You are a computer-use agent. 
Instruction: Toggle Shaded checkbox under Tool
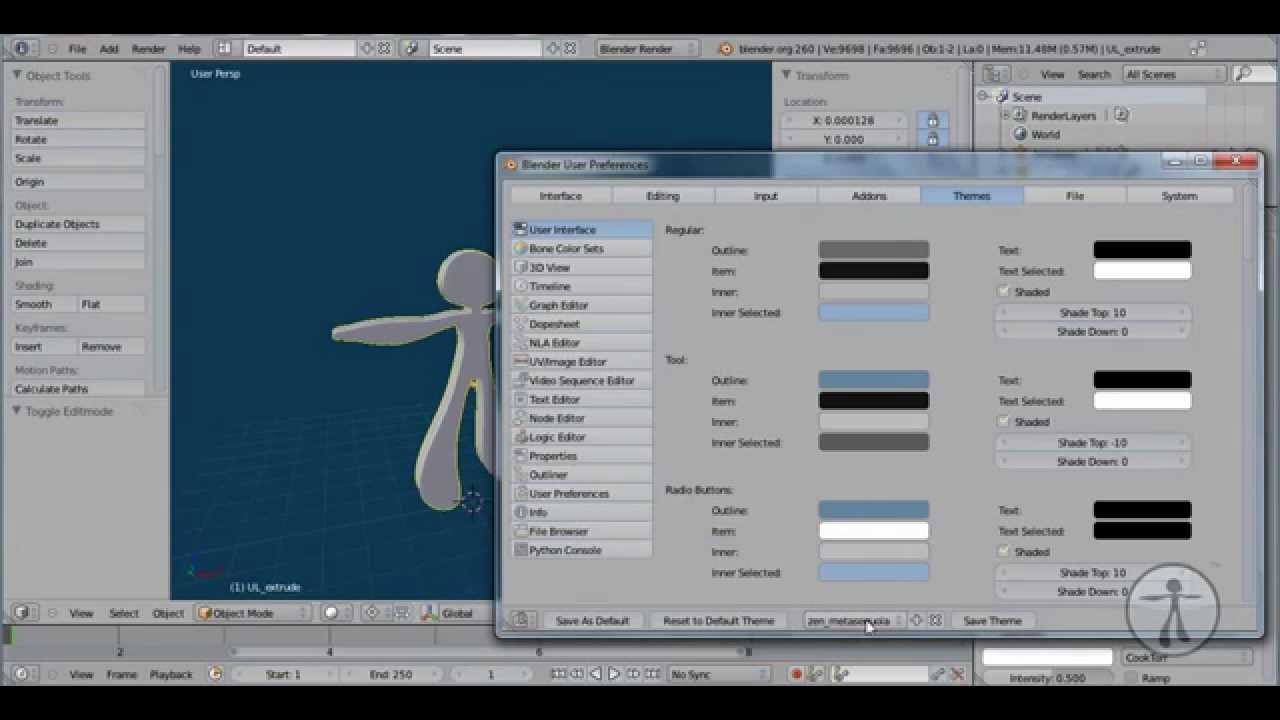pyautogui.click(x=1004, y=422)
